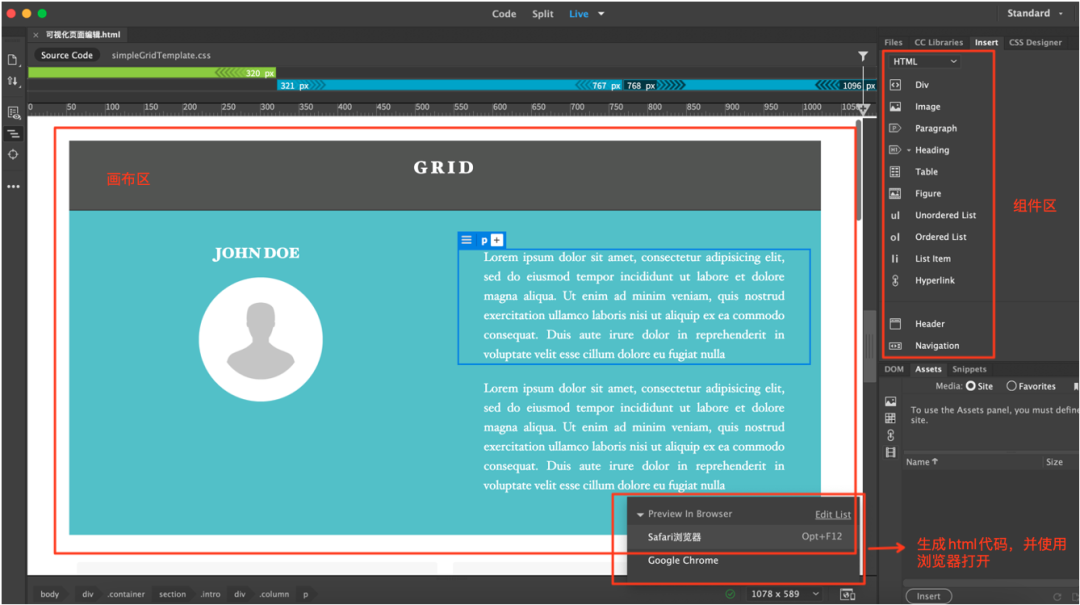
Task: Switch to Code view
Action: [503, 14]
